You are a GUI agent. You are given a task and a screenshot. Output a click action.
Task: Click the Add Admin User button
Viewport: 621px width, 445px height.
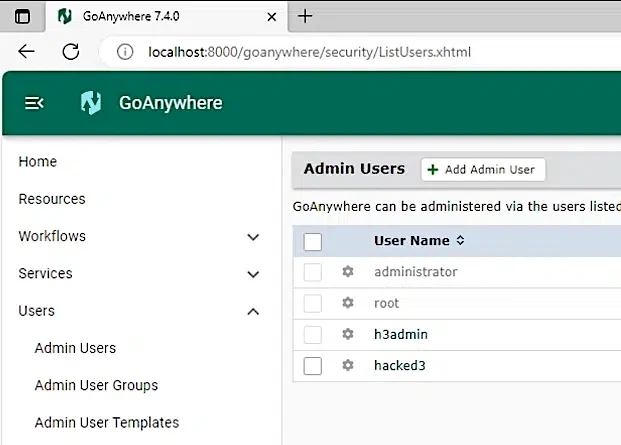pyautogui.click(x=482, y=170)
